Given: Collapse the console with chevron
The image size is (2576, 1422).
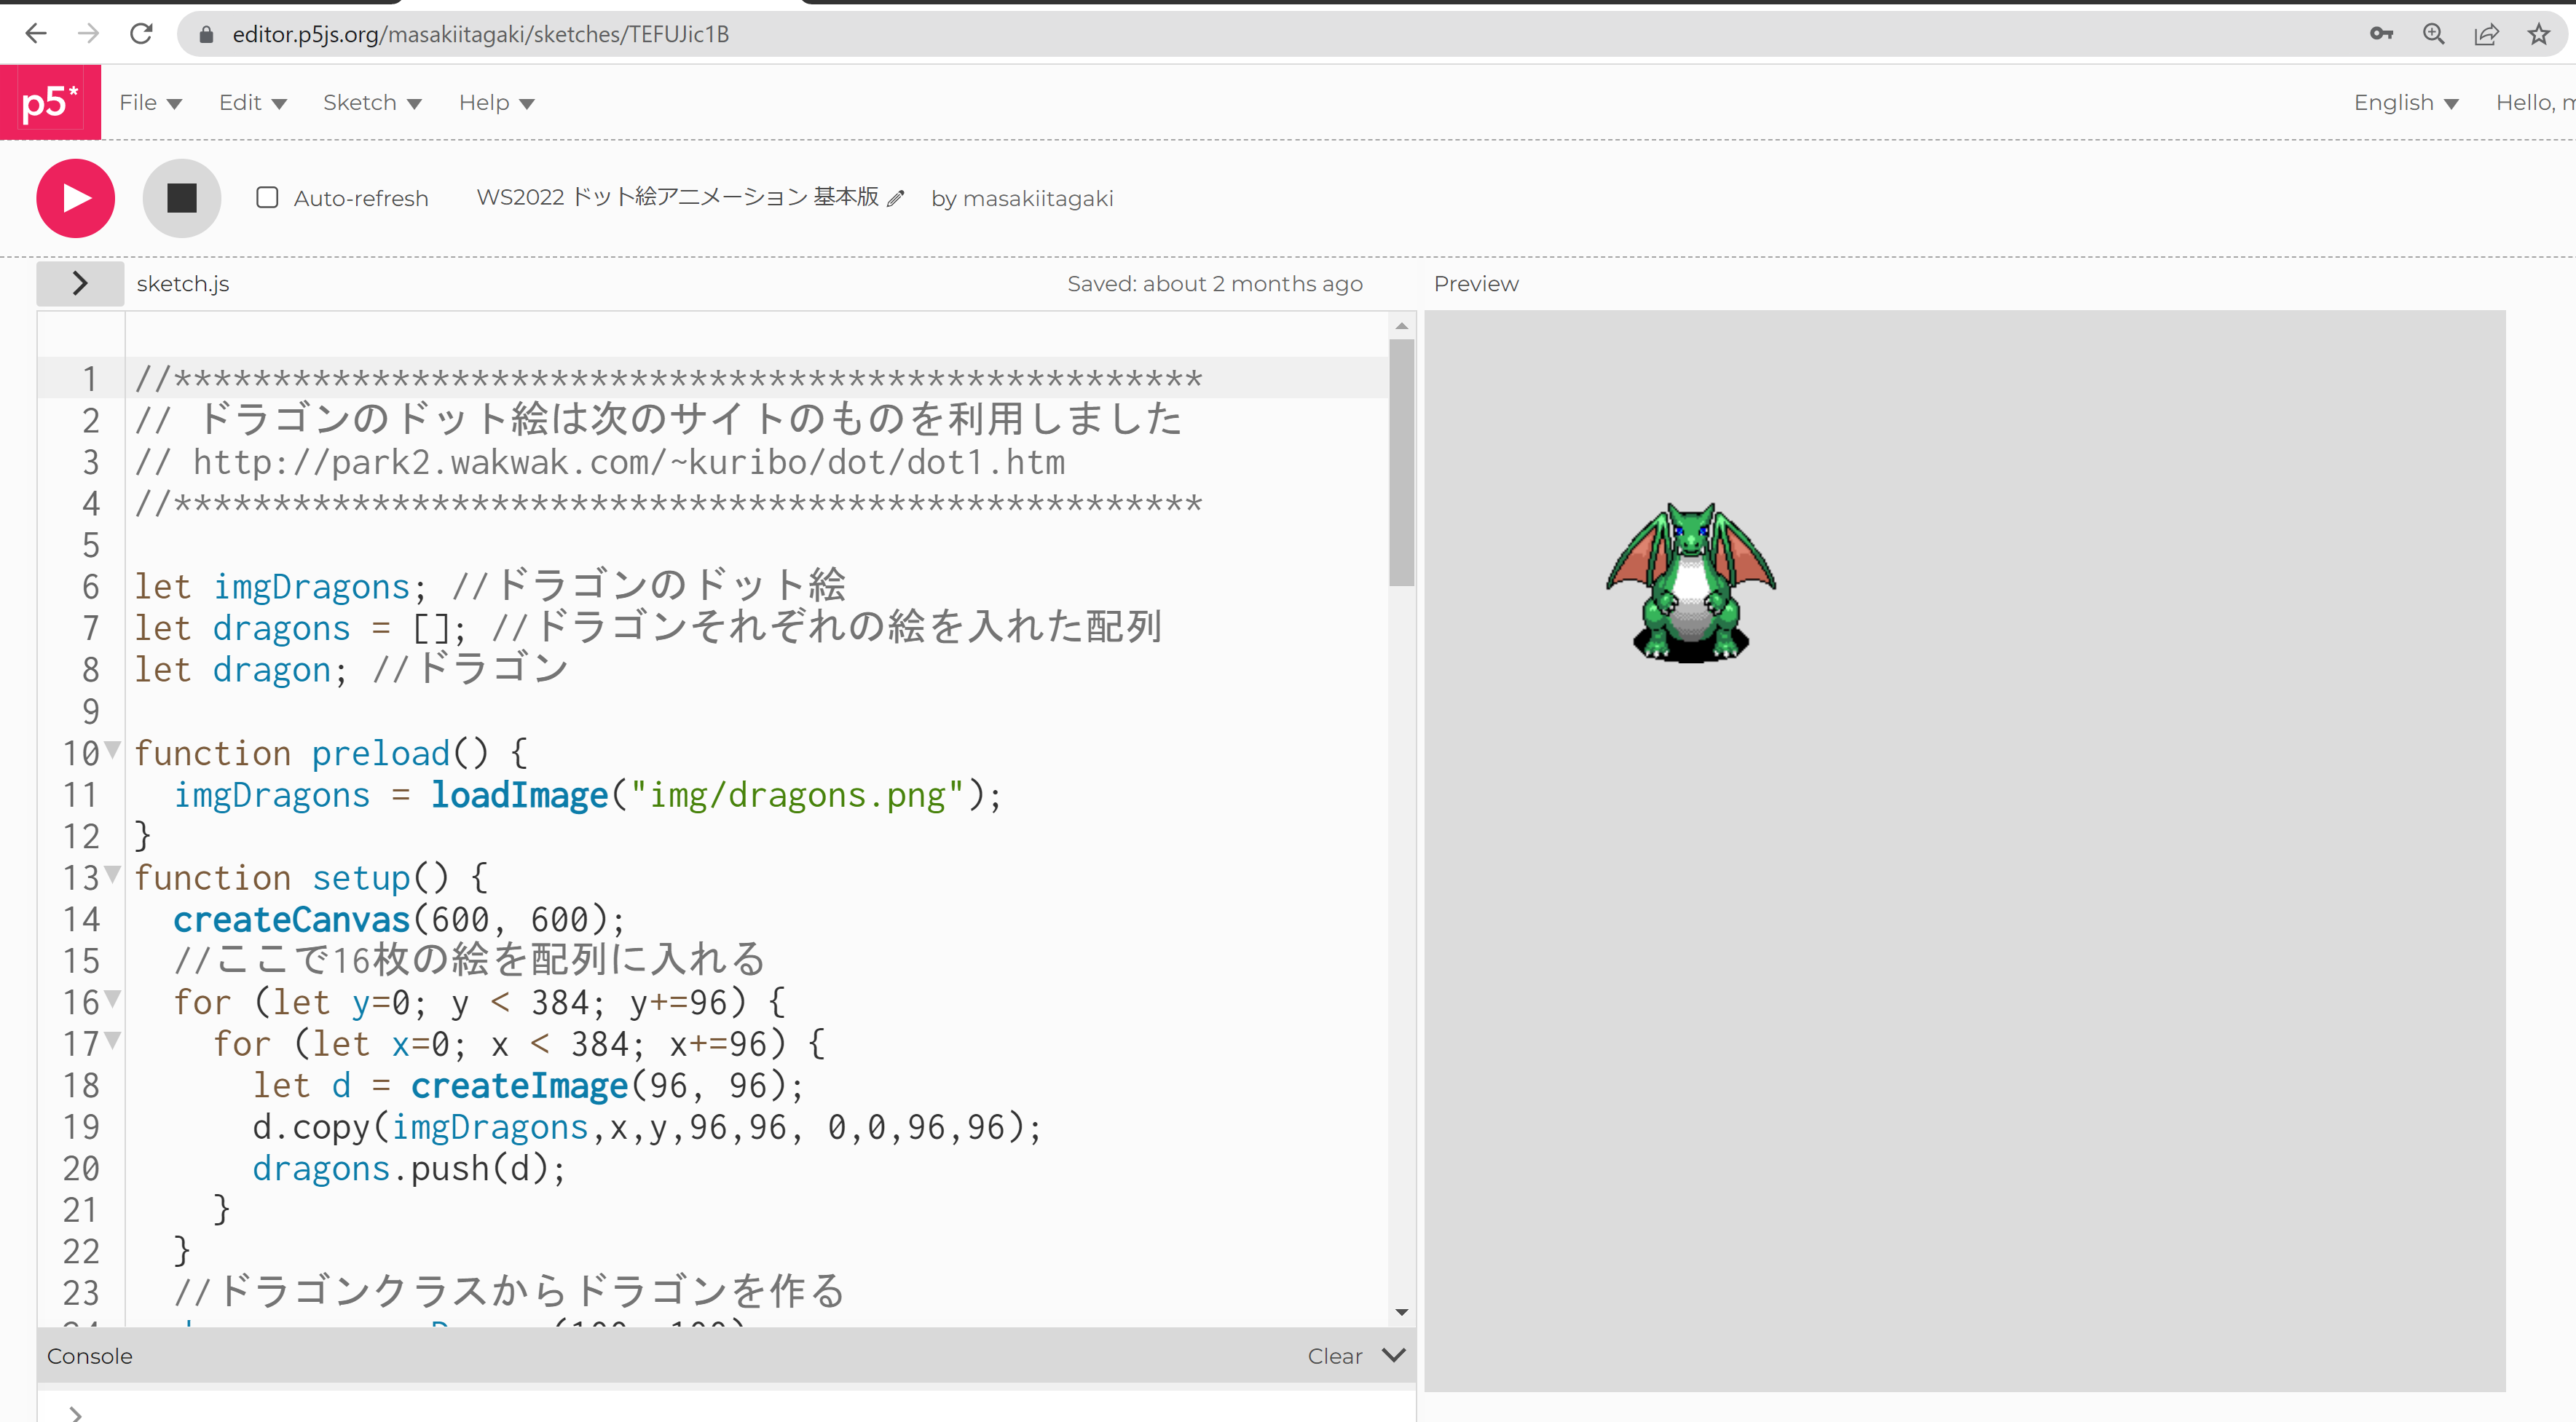Looking at the screenshot, I should pyautogui.click(x=1393, y=1355).
